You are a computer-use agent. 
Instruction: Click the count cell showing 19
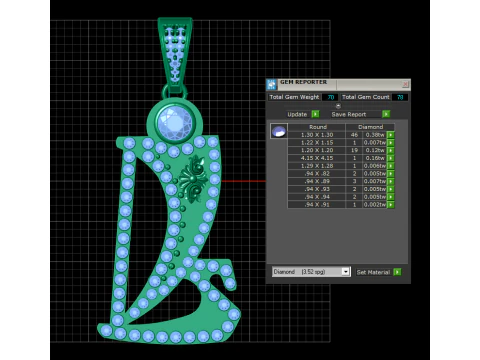point(354,150)
